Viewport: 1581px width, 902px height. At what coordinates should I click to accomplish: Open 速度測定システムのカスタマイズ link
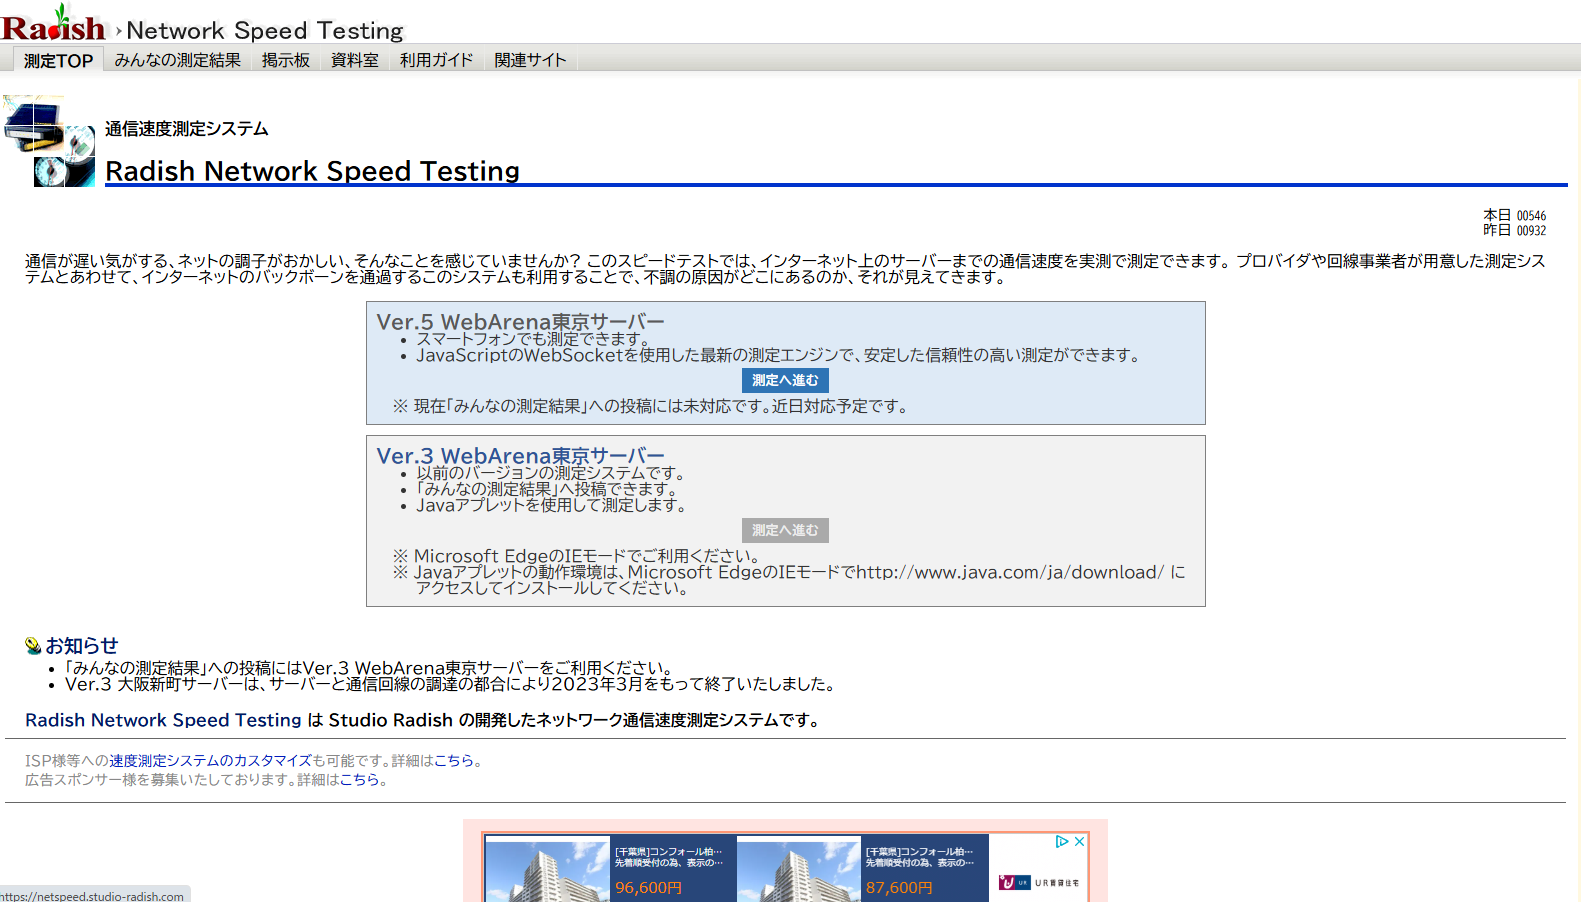tap(210, 761)
